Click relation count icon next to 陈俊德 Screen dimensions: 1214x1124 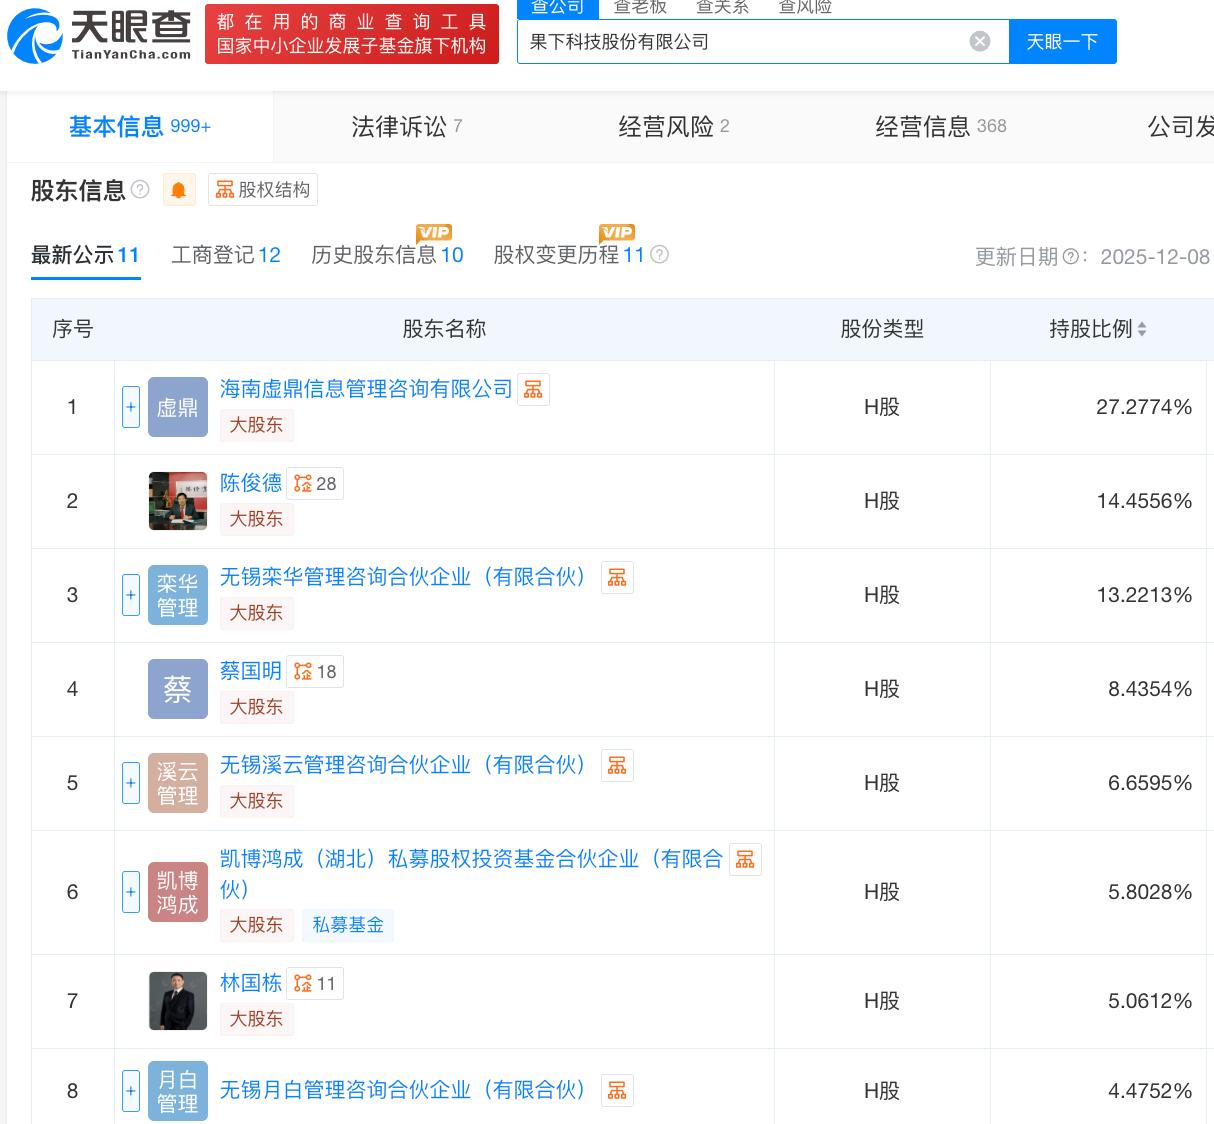[315, 484]
